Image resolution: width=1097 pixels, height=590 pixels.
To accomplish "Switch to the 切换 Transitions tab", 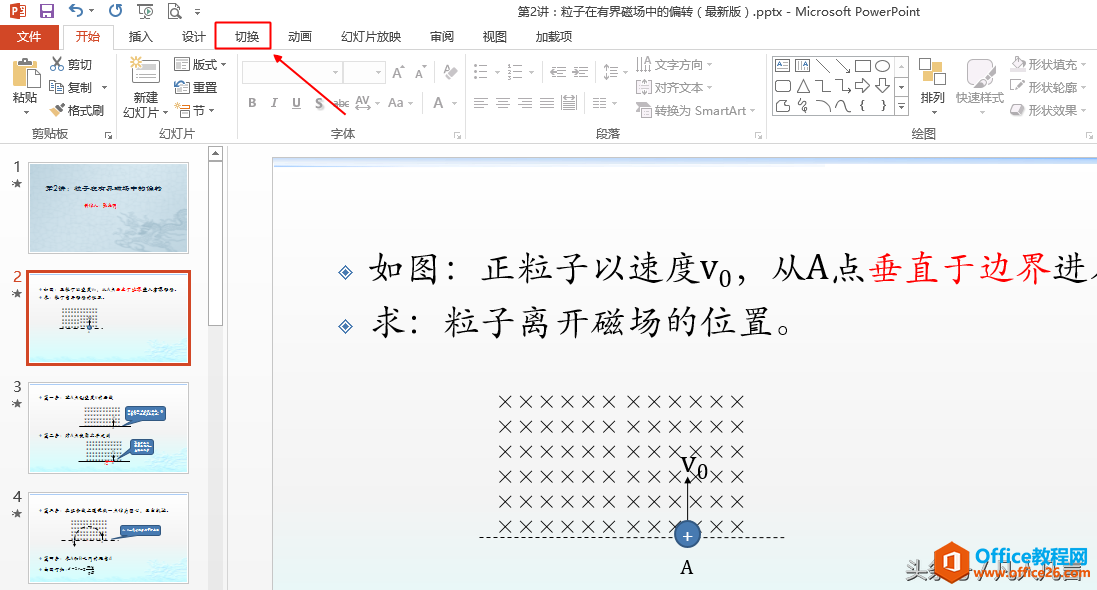I will tap(246, 36).
